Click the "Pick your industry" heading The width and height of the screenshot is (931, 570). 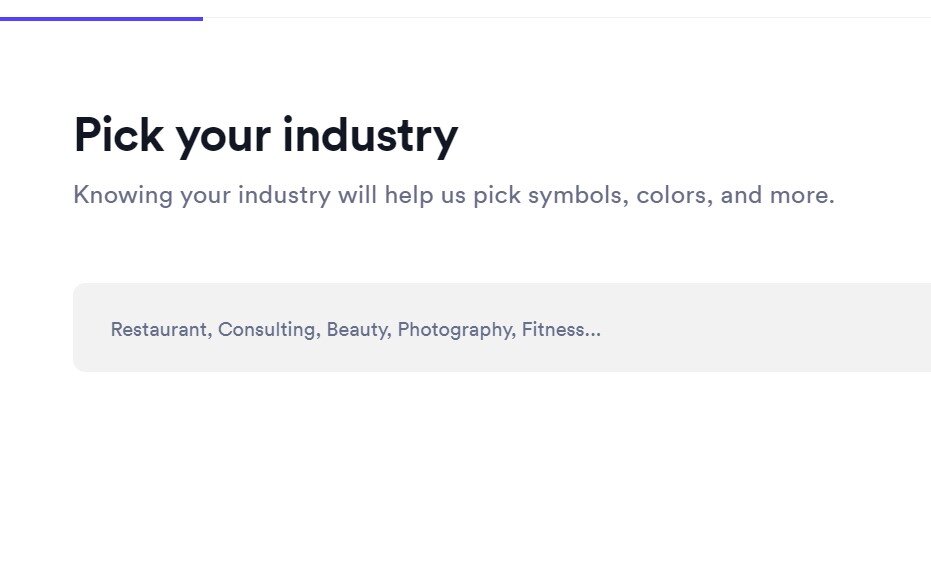(265, 136)
